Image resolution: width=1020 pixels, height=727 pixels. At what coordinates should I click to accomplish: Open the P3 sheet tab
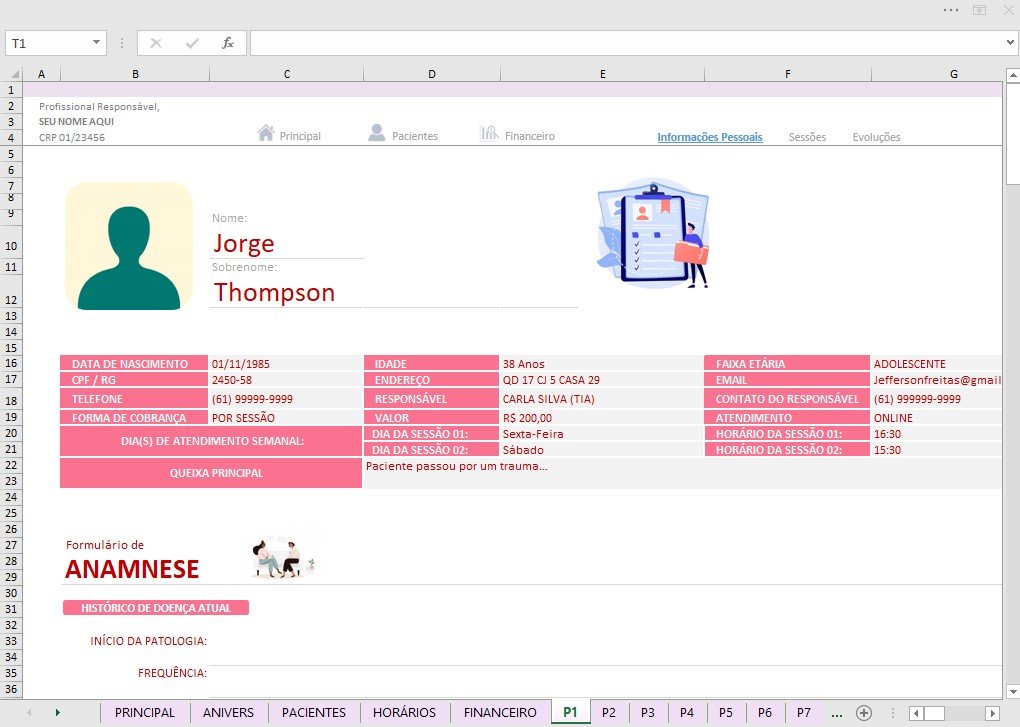point(648,713)
